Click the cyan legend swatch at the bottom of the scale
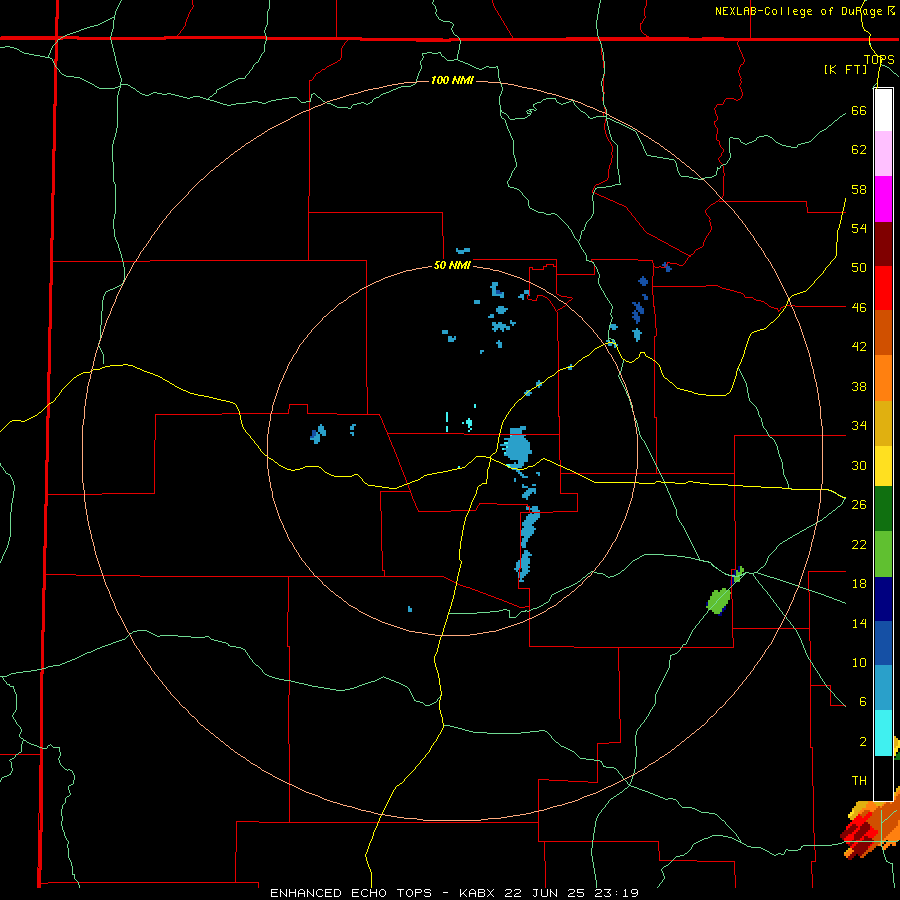Image resolution: width=900 pixels, height=900 pixels. [x=883, y=733]
